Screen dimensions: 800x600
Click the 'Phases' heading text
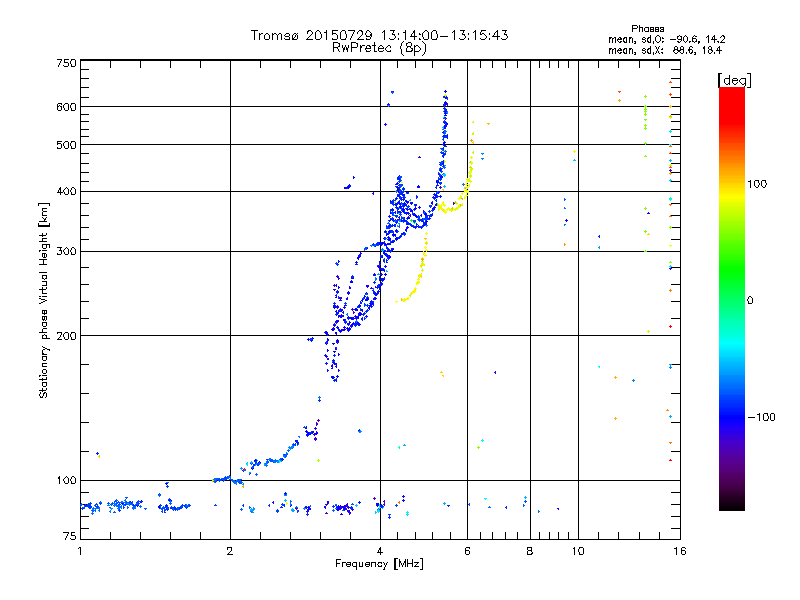click(x=647, y=29)
